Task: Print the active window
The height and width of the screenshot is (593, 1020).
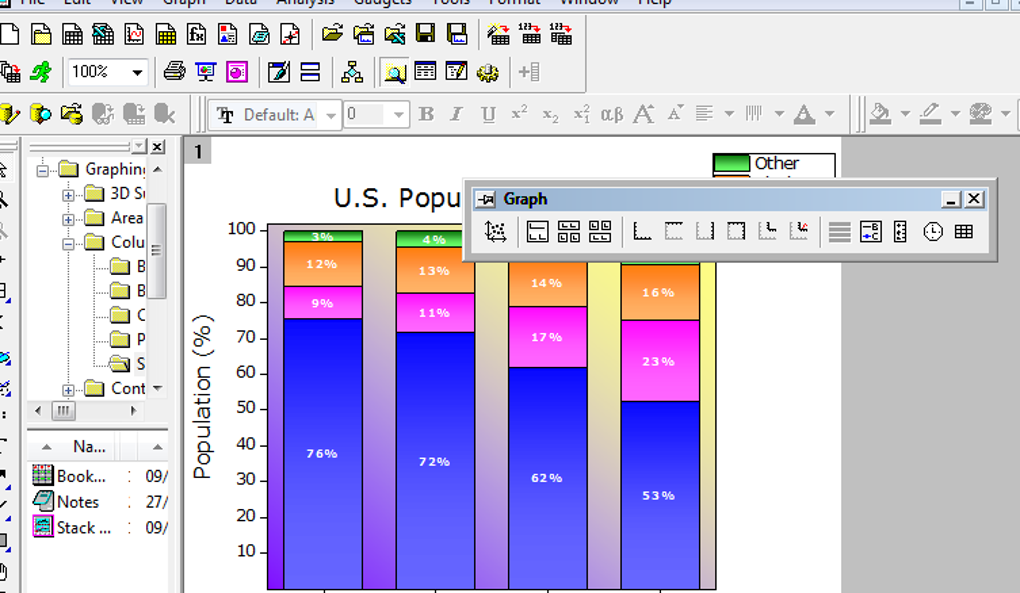Action: pos(174,72)
